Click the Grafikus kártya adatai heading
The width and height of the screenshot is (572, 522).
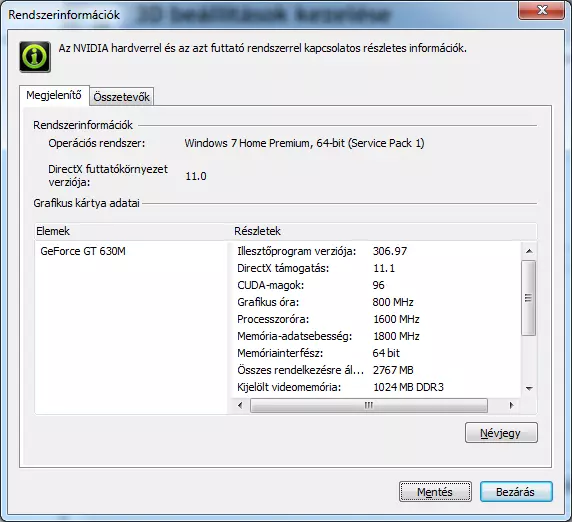pos(86,203)
